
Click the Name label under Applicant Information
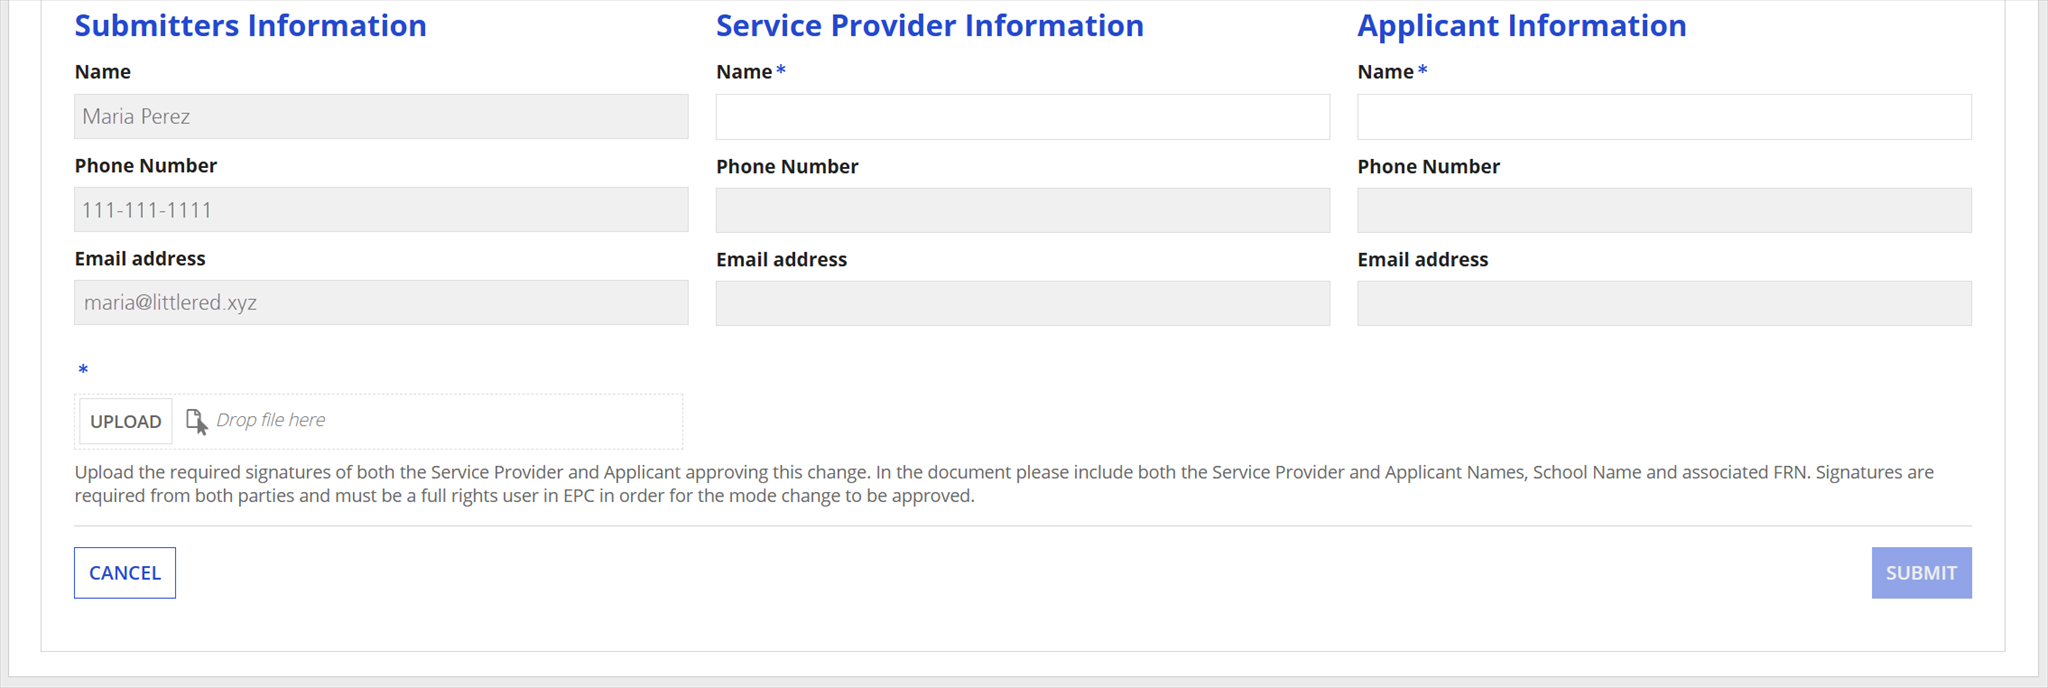pos(1385,71)
